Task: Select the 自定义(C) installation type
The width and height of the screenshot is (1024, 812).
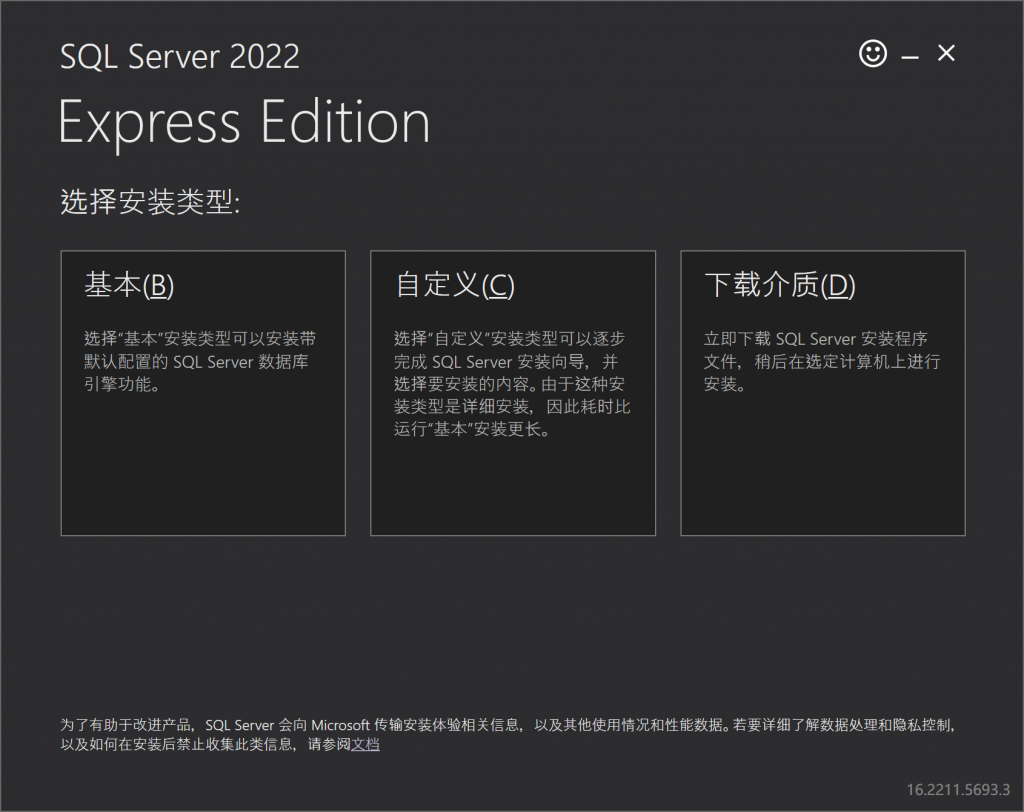Action: coord(513,392)
